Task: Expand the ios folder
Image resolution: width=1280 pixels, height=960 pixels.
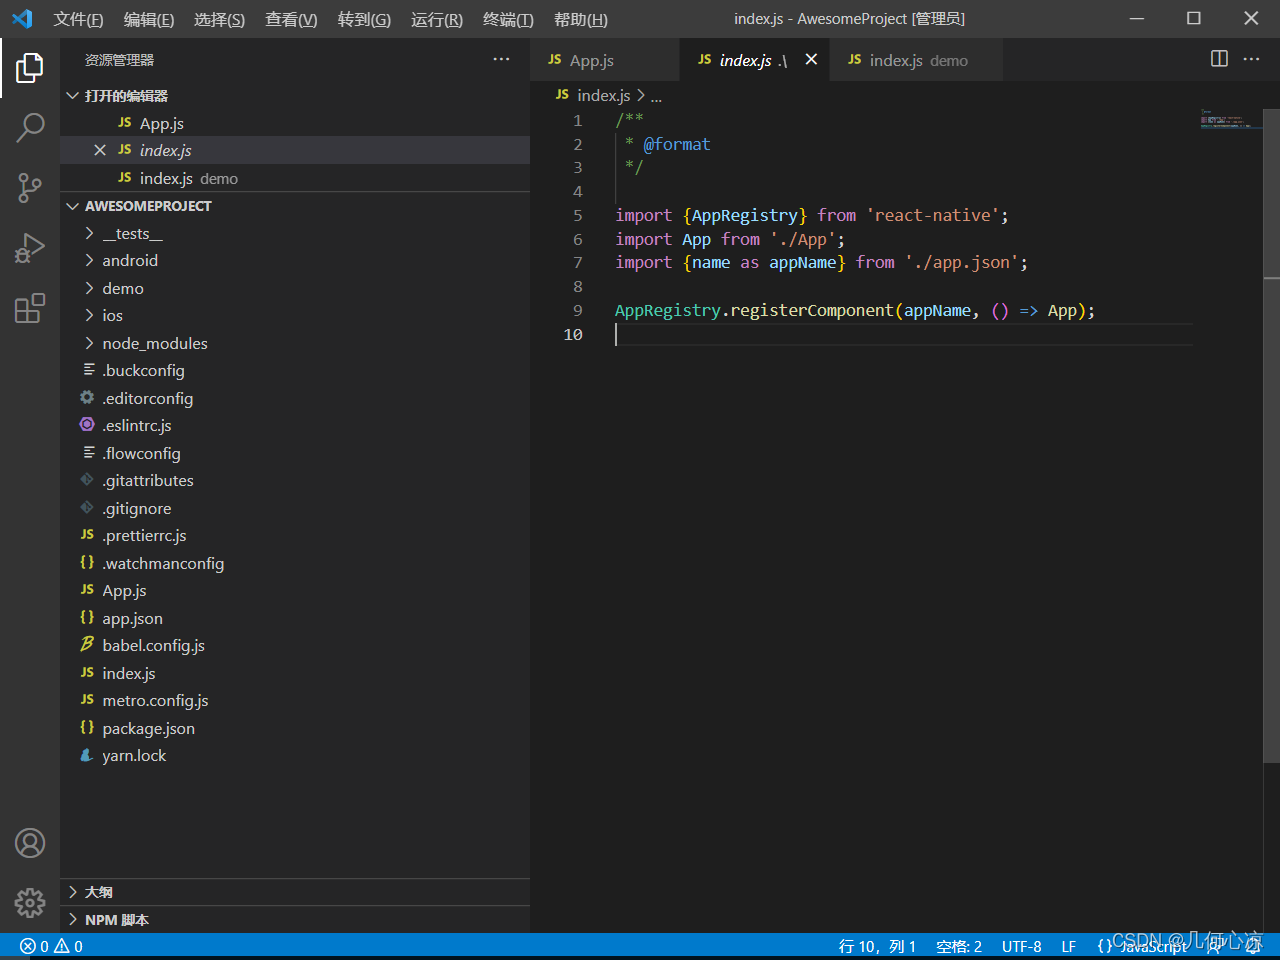Action: [295, 315]
